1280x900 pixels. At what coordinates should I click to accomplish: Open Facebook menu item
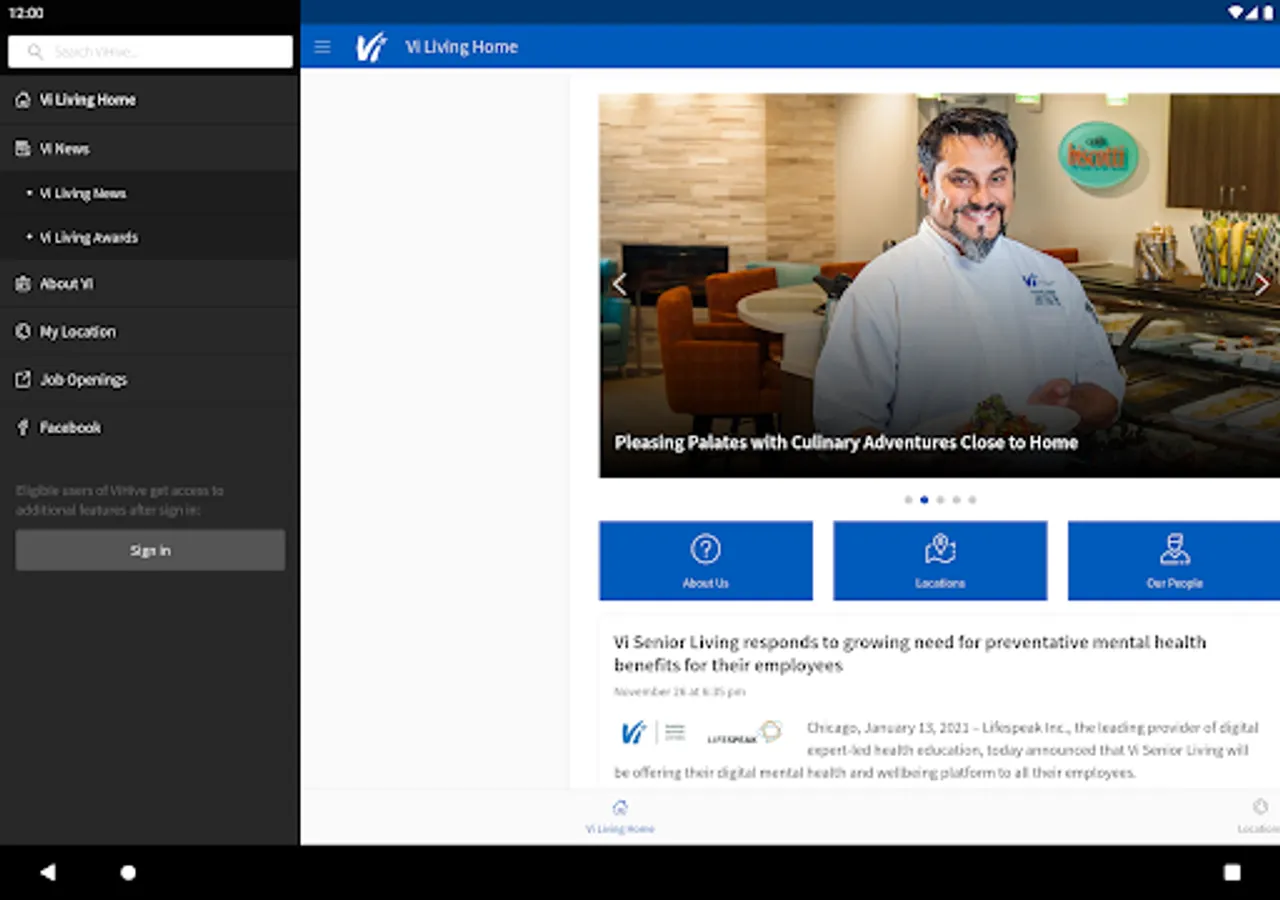(150, 428)
